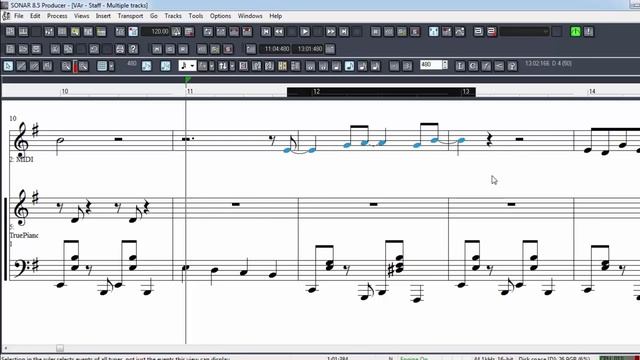
Task: Click the red ACT learn icon
Action: (491, 31)
